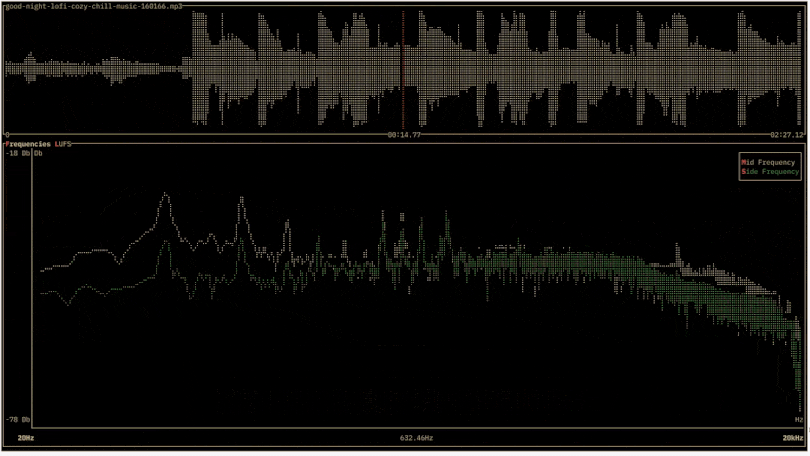Toggle the Side Frequency legend entry
Screen dimensions: 810x456
tap(770, 171)
